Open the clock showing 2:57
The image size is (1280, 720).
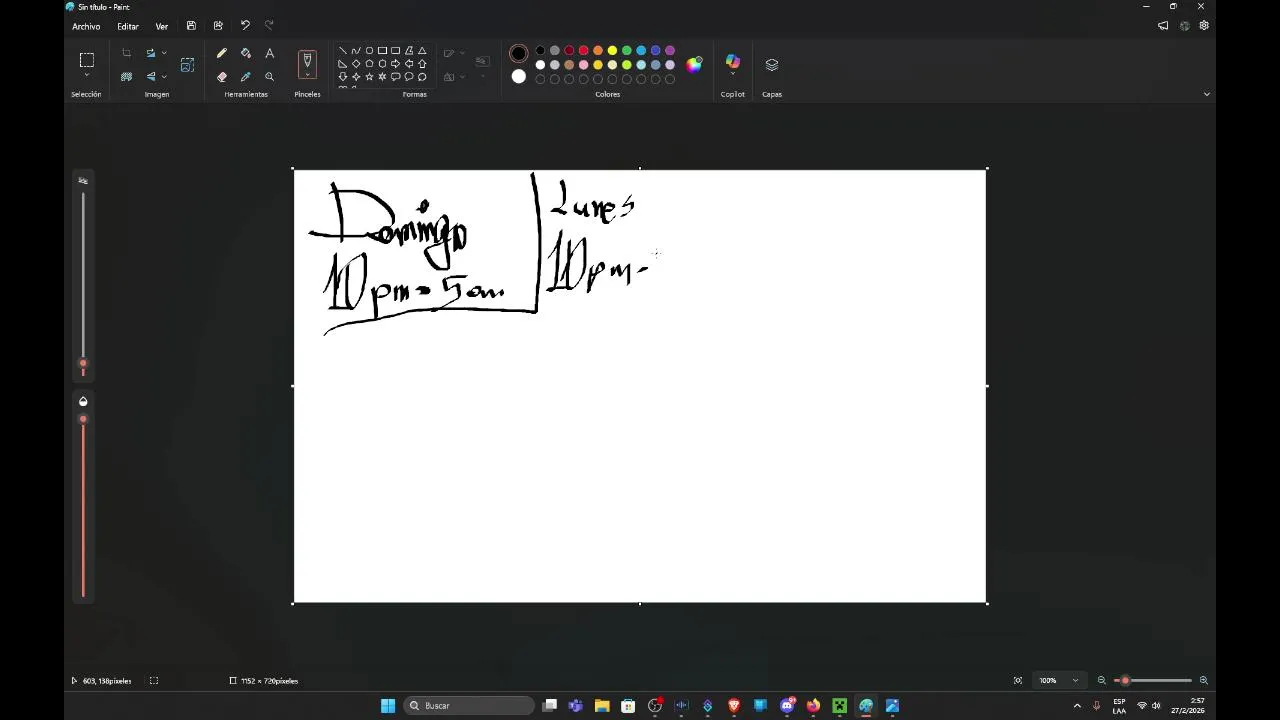pyautogui.click(x=1188, y=706)
